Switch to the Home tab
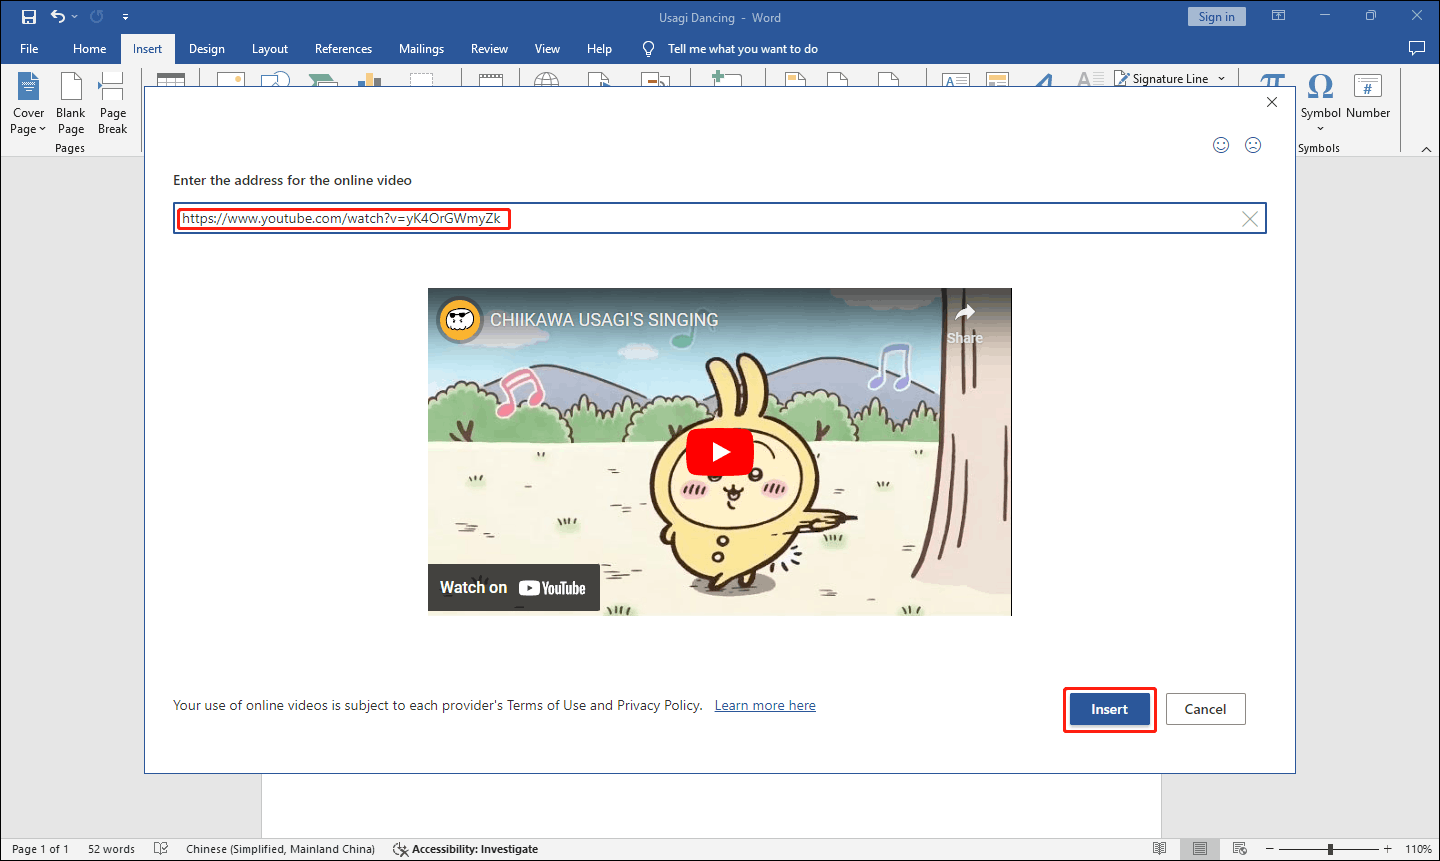Screen dimensions: 1440x861 click(90, 49)
